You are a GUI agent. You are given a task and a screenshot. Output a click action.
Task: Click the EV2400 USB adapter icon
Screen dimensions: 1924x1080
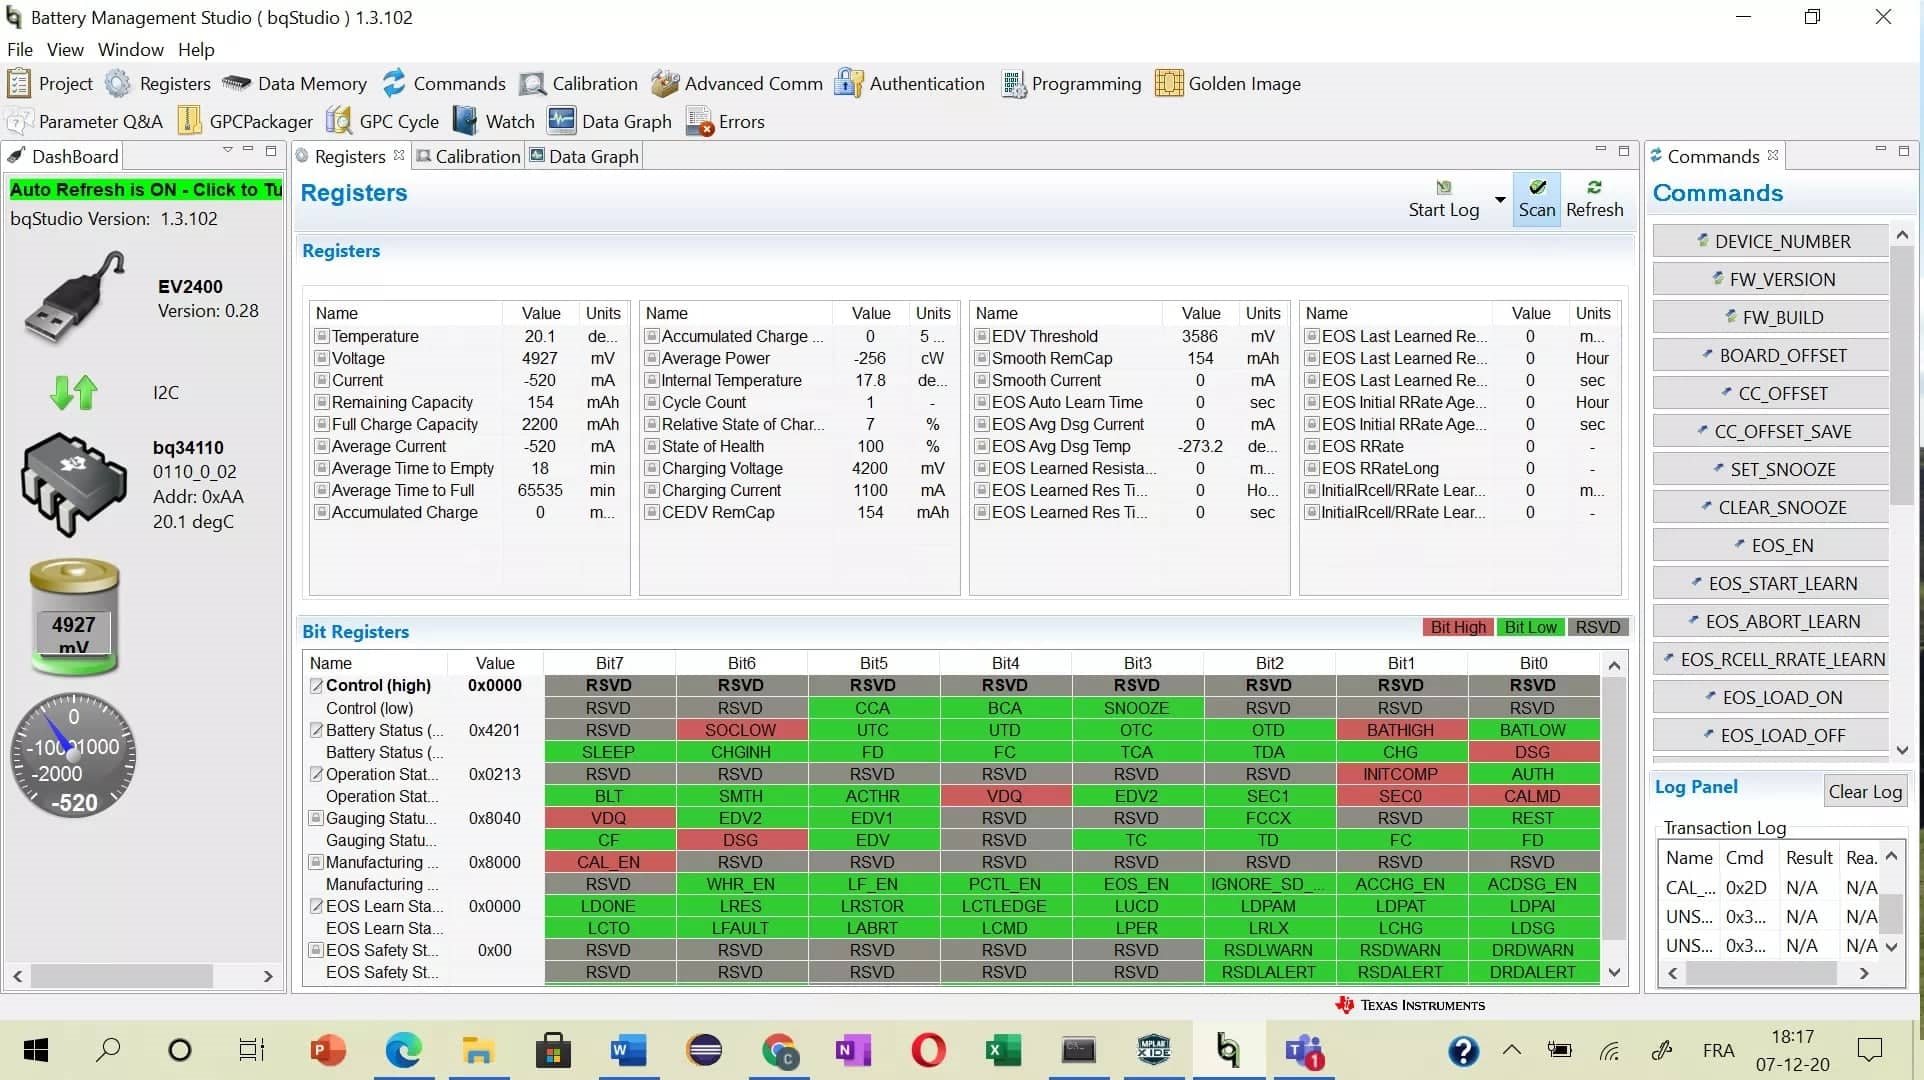pyautogui.click(x=76, y=297)
